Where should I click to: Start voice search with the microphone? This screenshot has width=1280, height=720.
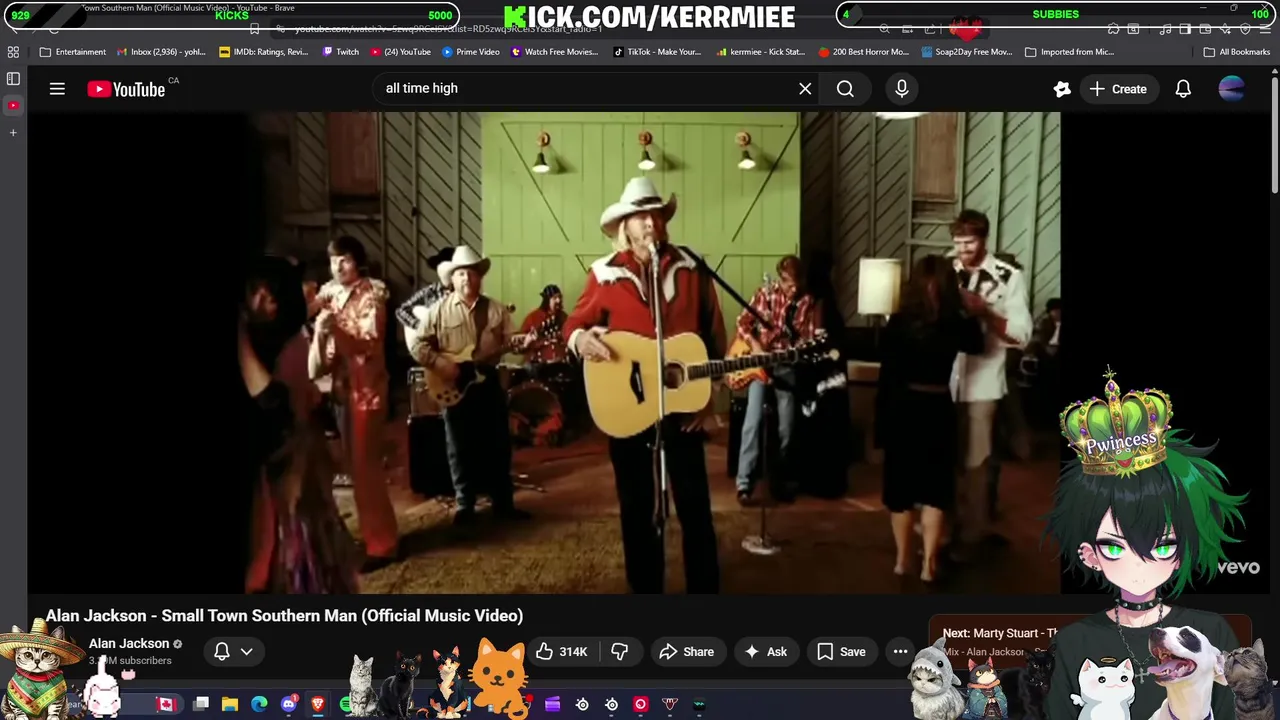tap(902, 89)
